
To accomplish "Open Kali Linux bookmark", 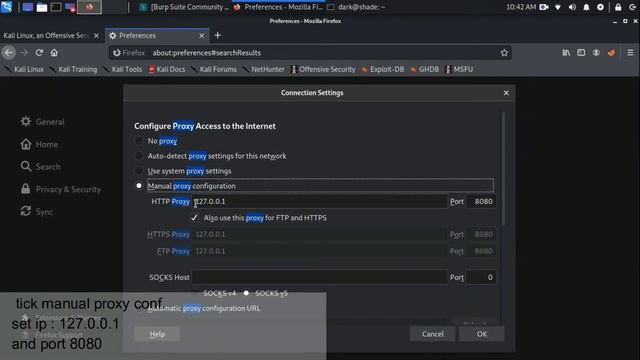I will coord(24,69).
